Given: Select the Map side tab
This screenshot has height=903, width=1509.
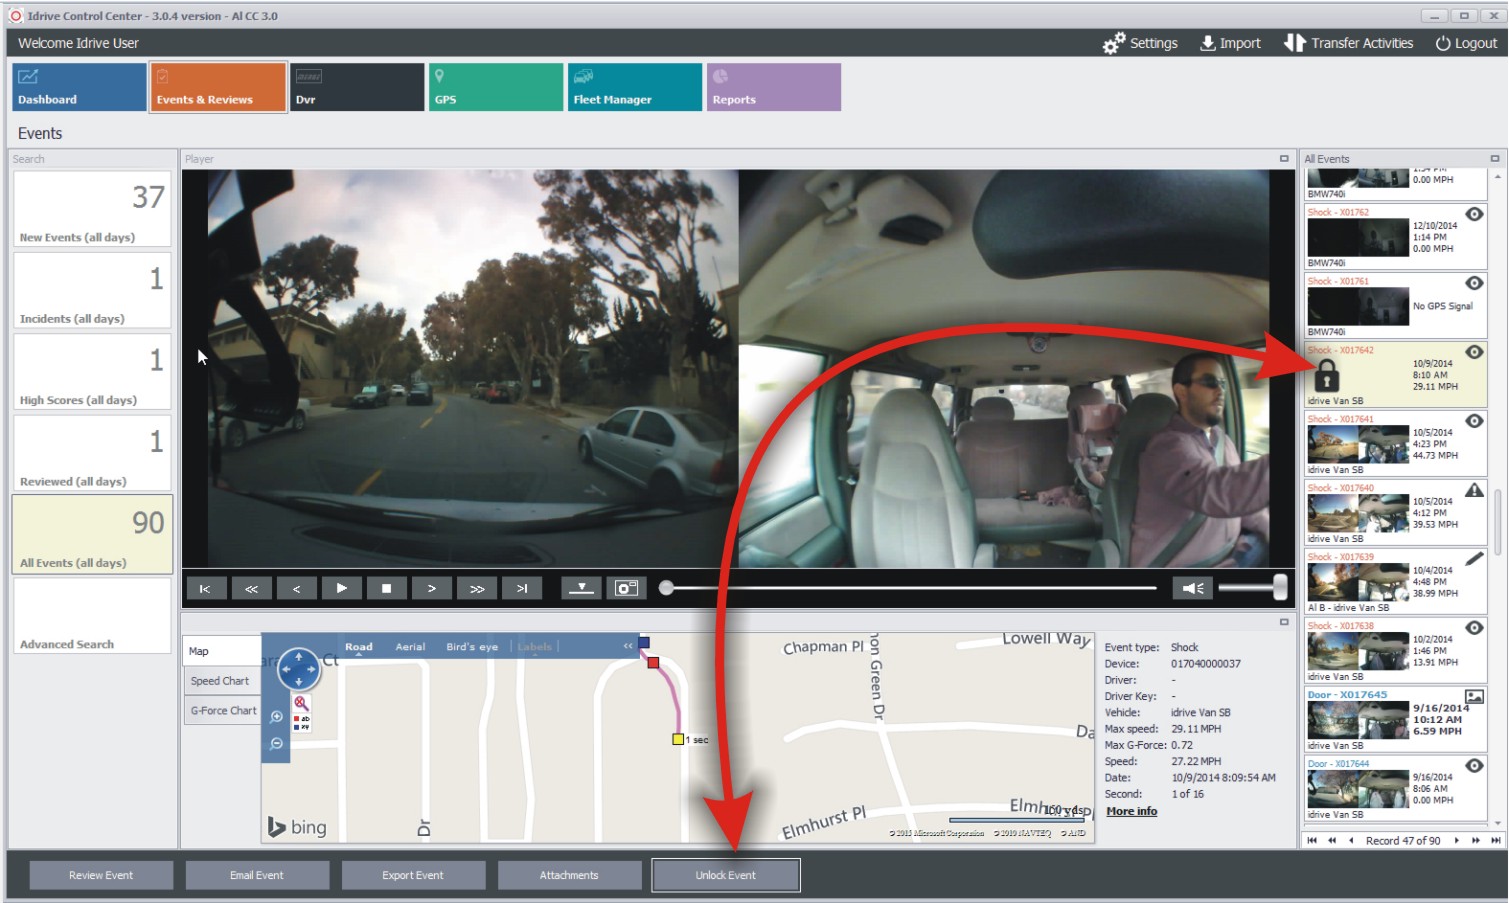Looking at the screenshot, I should pyautogui.click(x=222, y=651).
